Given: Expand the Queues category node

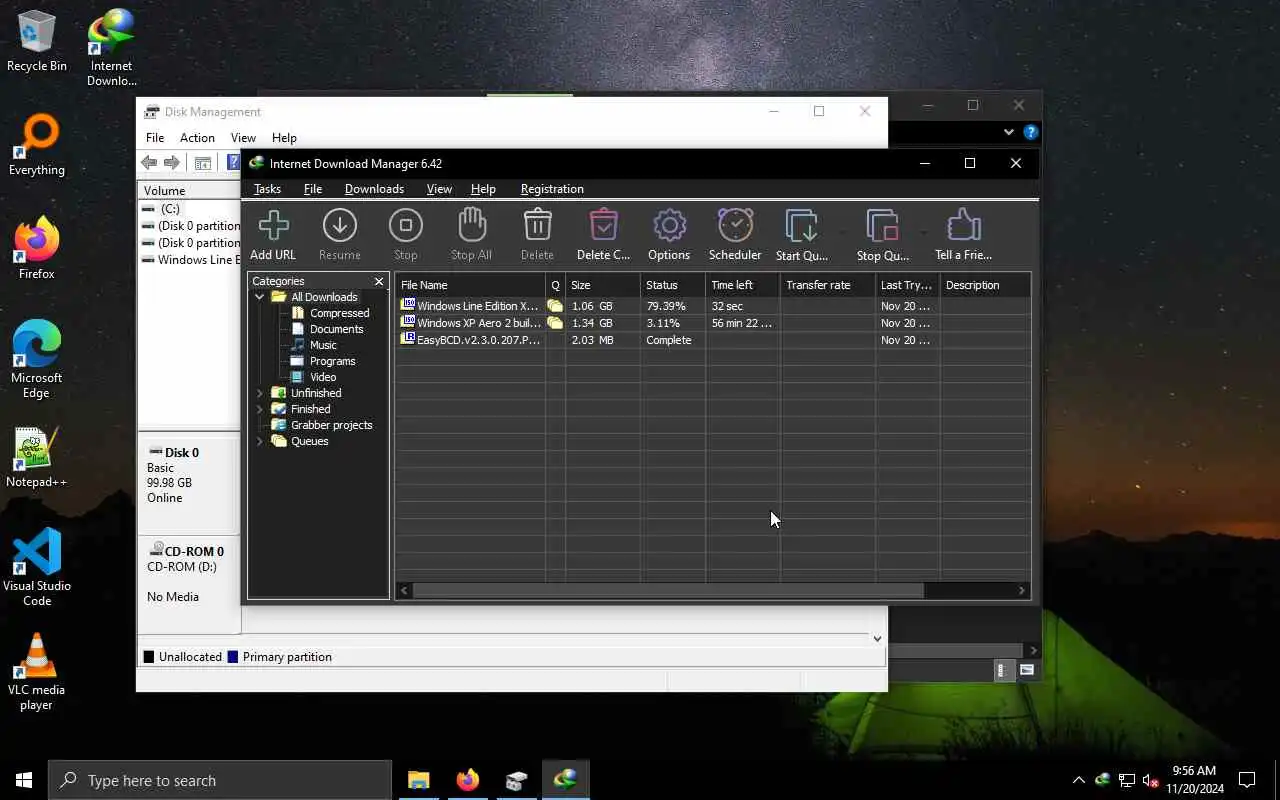Looking at the screenshot, I should (259, 441).
